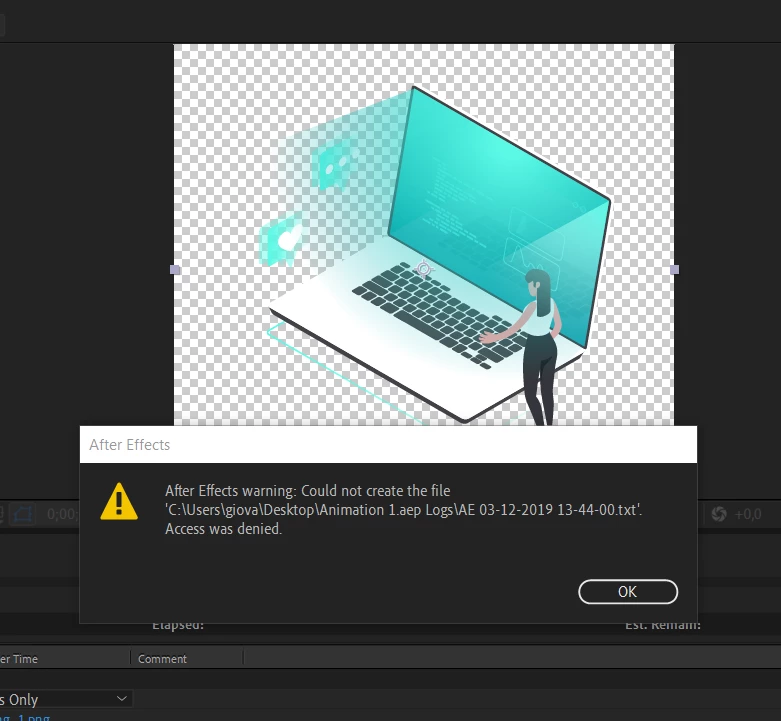The height and width of the screenshot is (721, 781).
Task: Click the 'Access was denied.' text
Action: coord(224,529)
